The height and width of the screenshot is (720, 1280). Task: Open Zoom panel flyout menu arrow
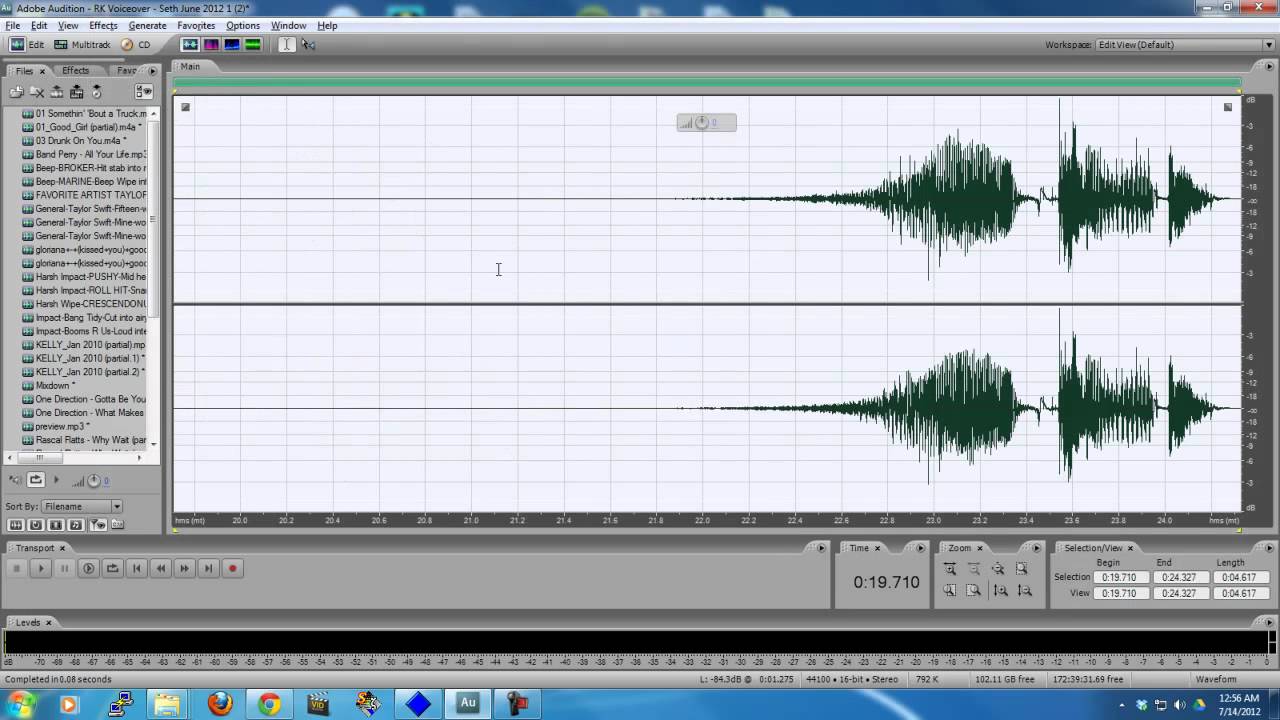[x=1036, y=548]
